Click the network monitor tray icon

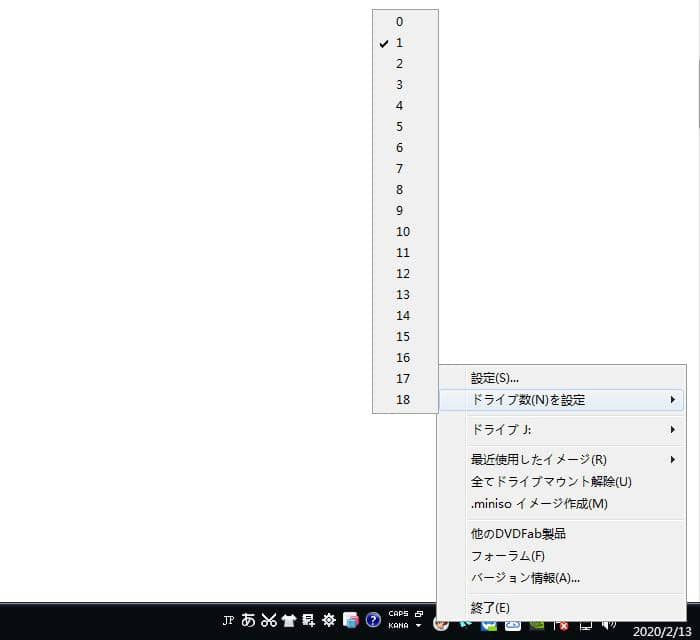tap(586, 625)
